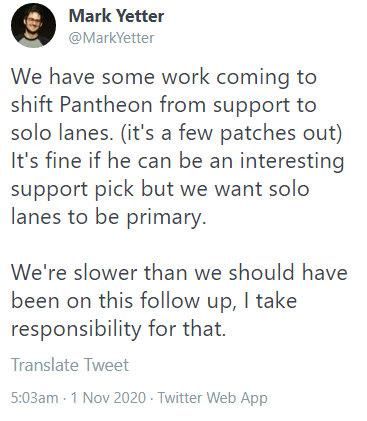This screenshot has height=421, width=367.
Task: Click the 1 Nov 2020 date
Action: click(109, 398)
